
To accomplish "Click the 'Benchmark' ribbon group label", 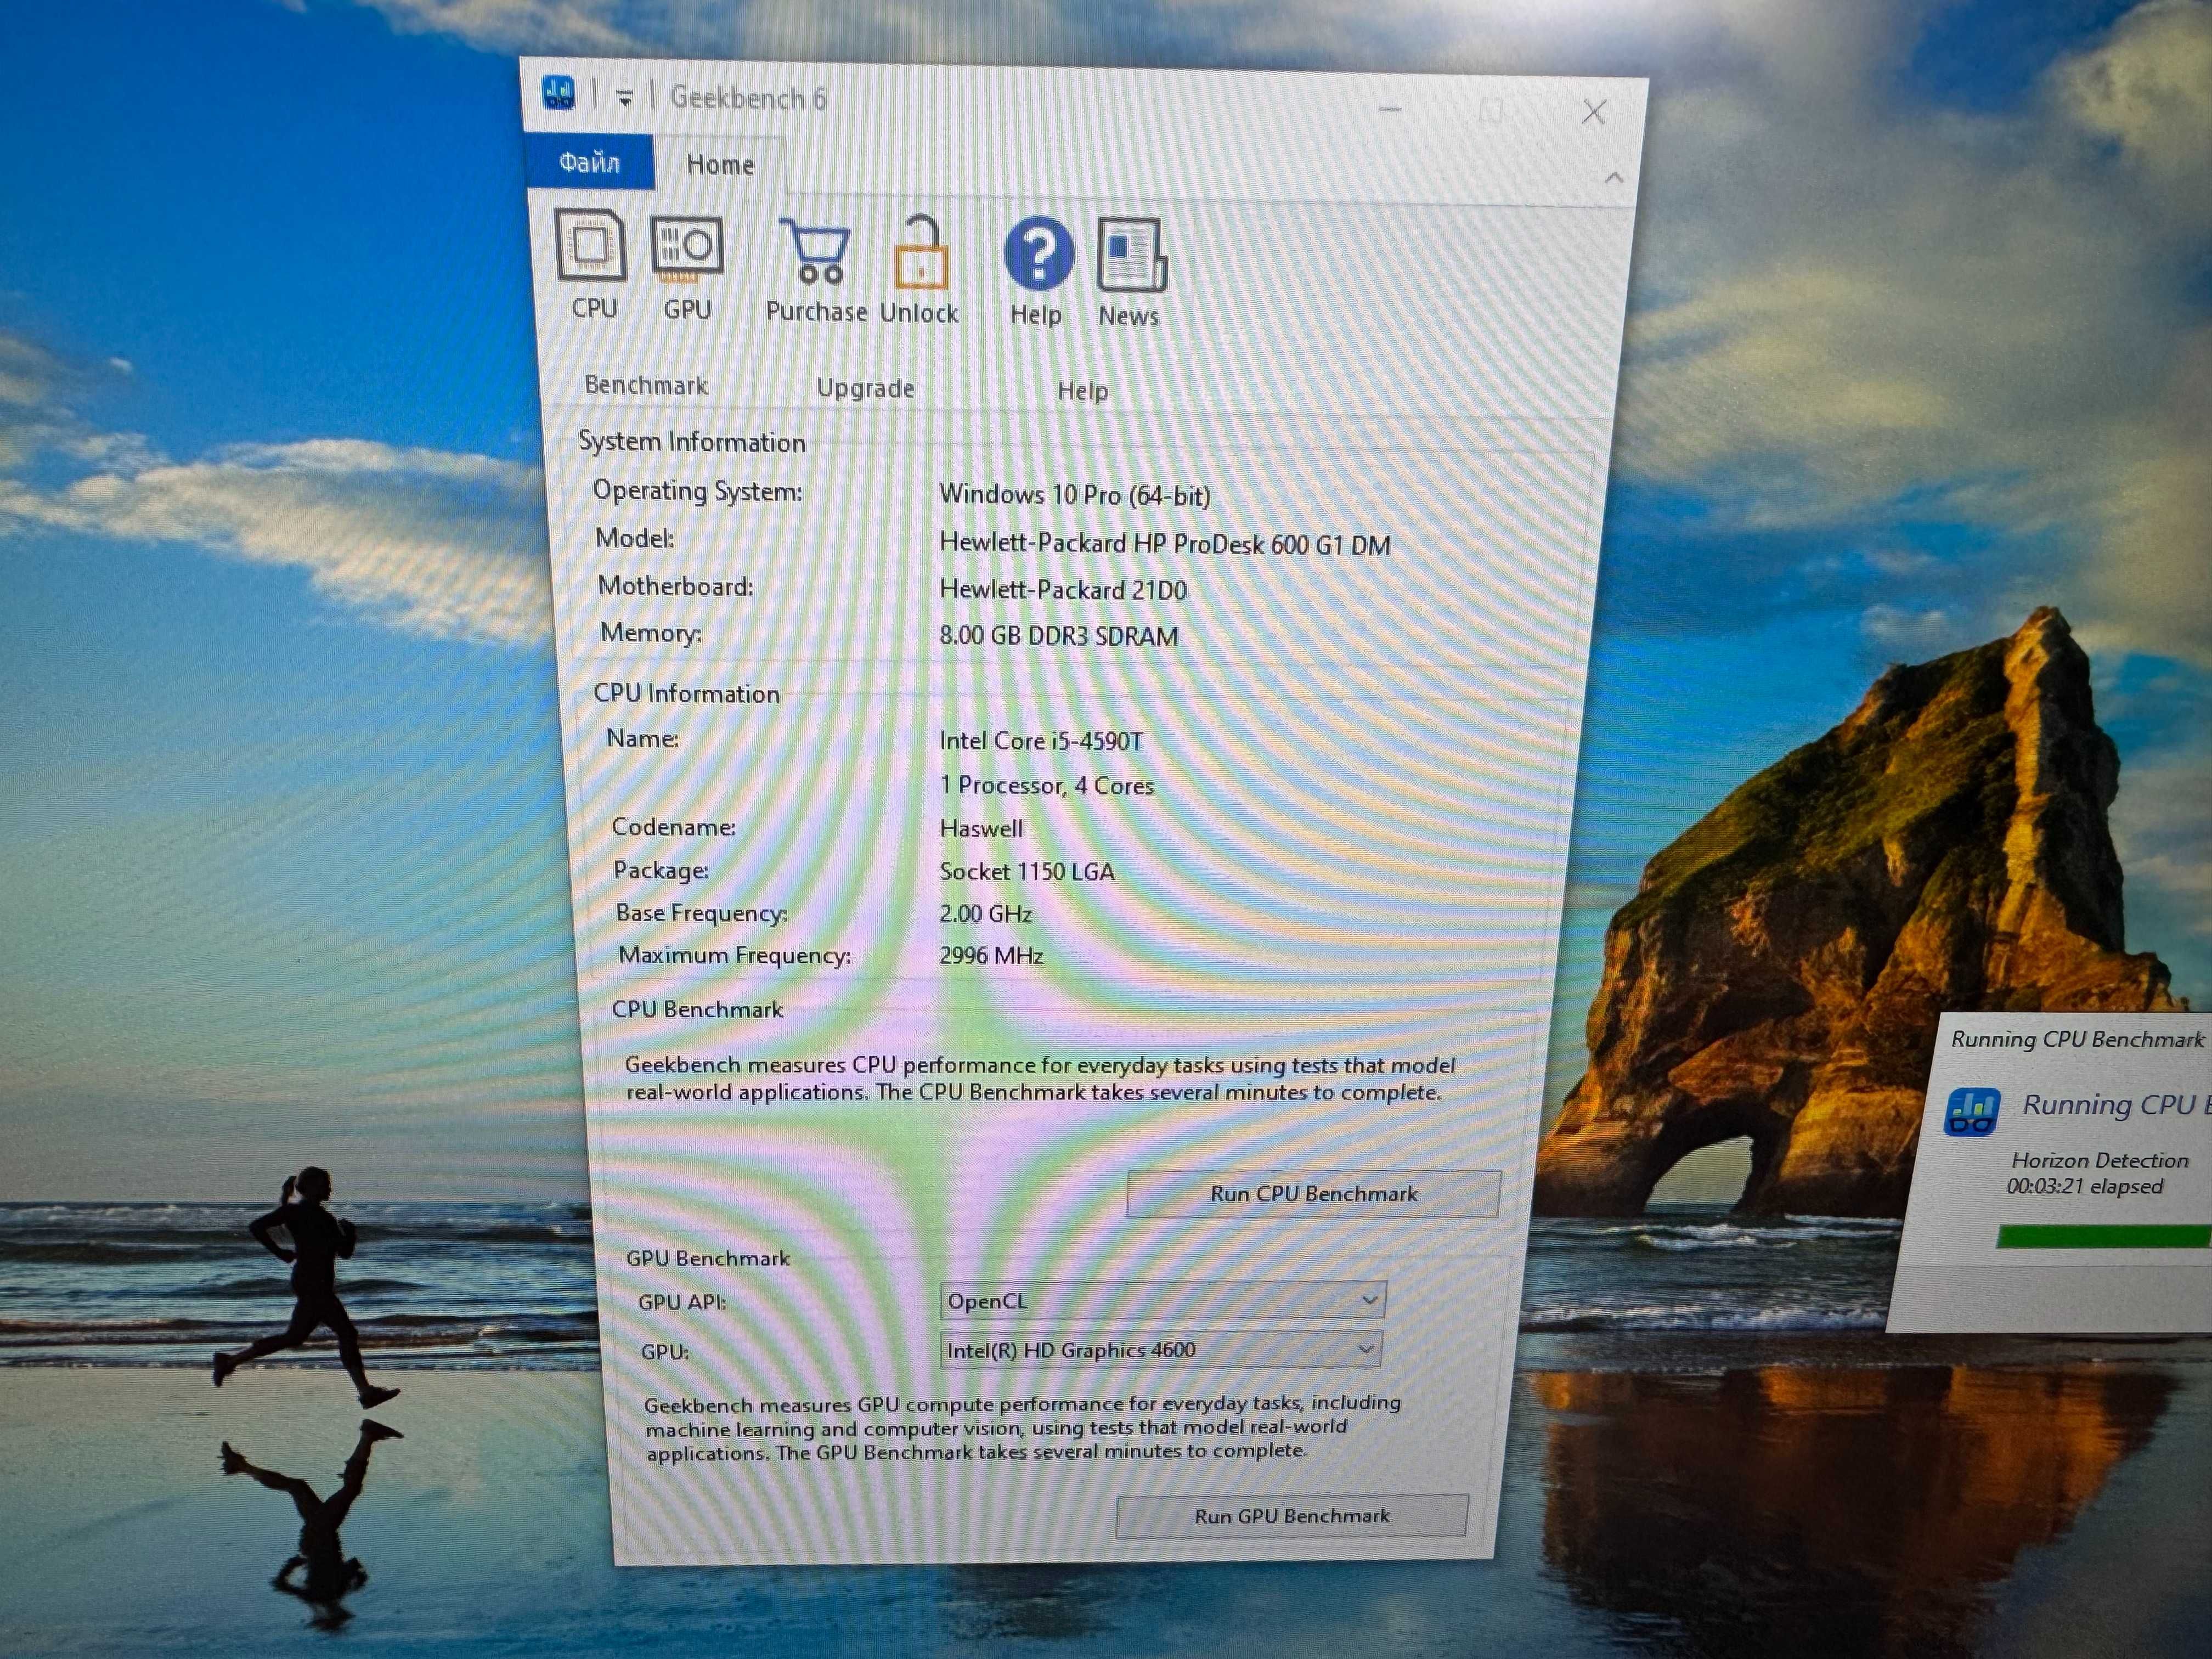I will point(646,385).
